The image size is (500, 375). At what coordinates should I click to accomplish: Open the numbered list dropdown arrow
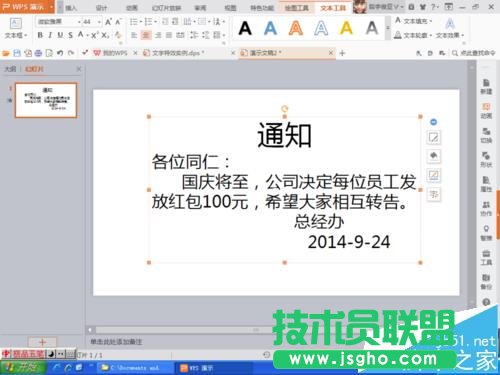coord(156,22)
